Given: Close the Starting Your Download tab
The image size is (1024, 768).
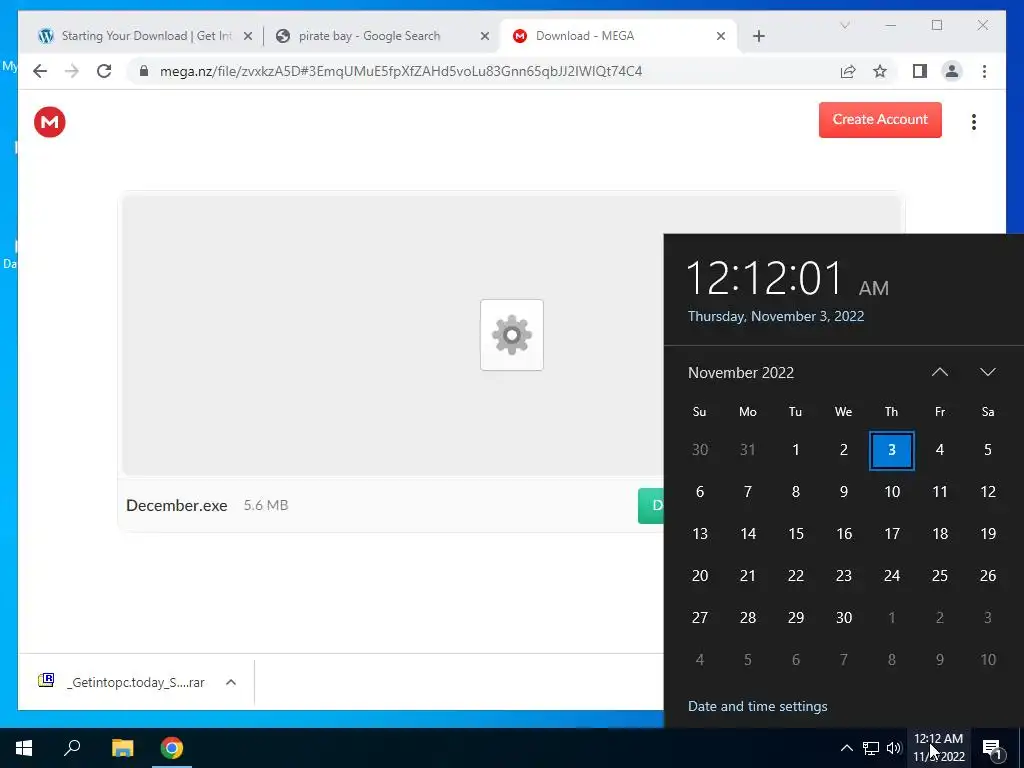Looking at the screenshot, I should point(248,36).
